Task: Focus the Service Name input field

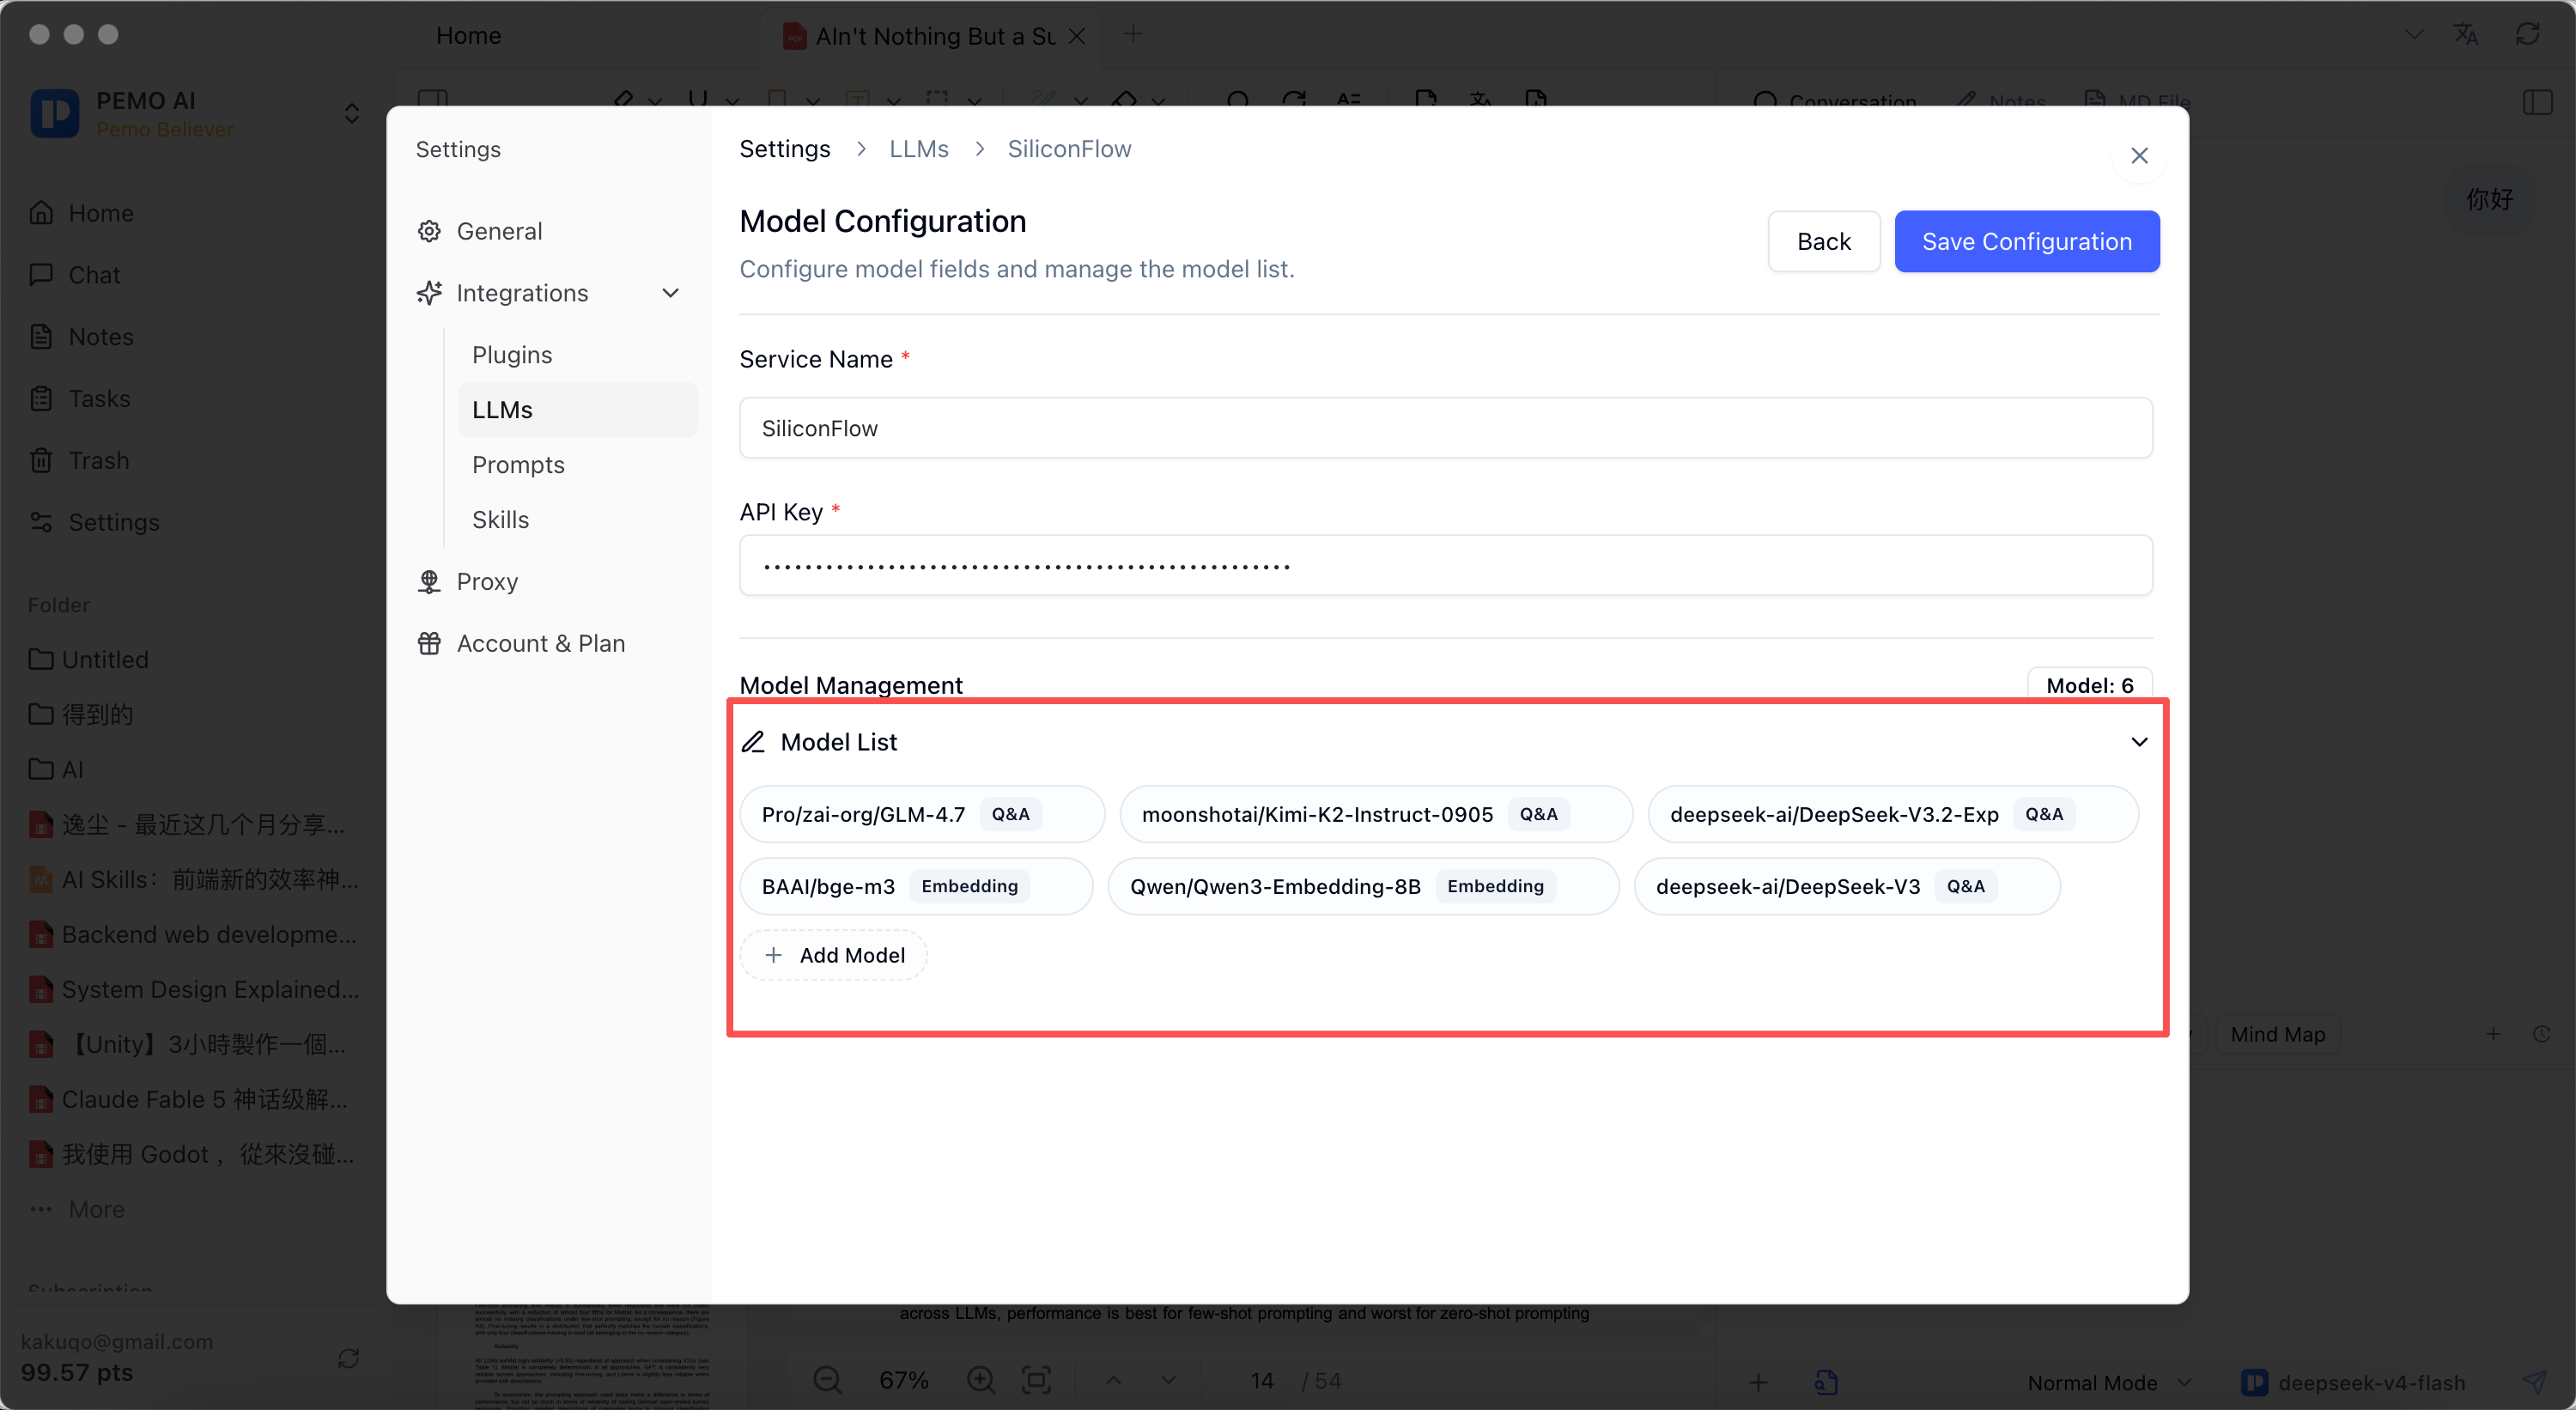Action: (x=1445, y=428)
